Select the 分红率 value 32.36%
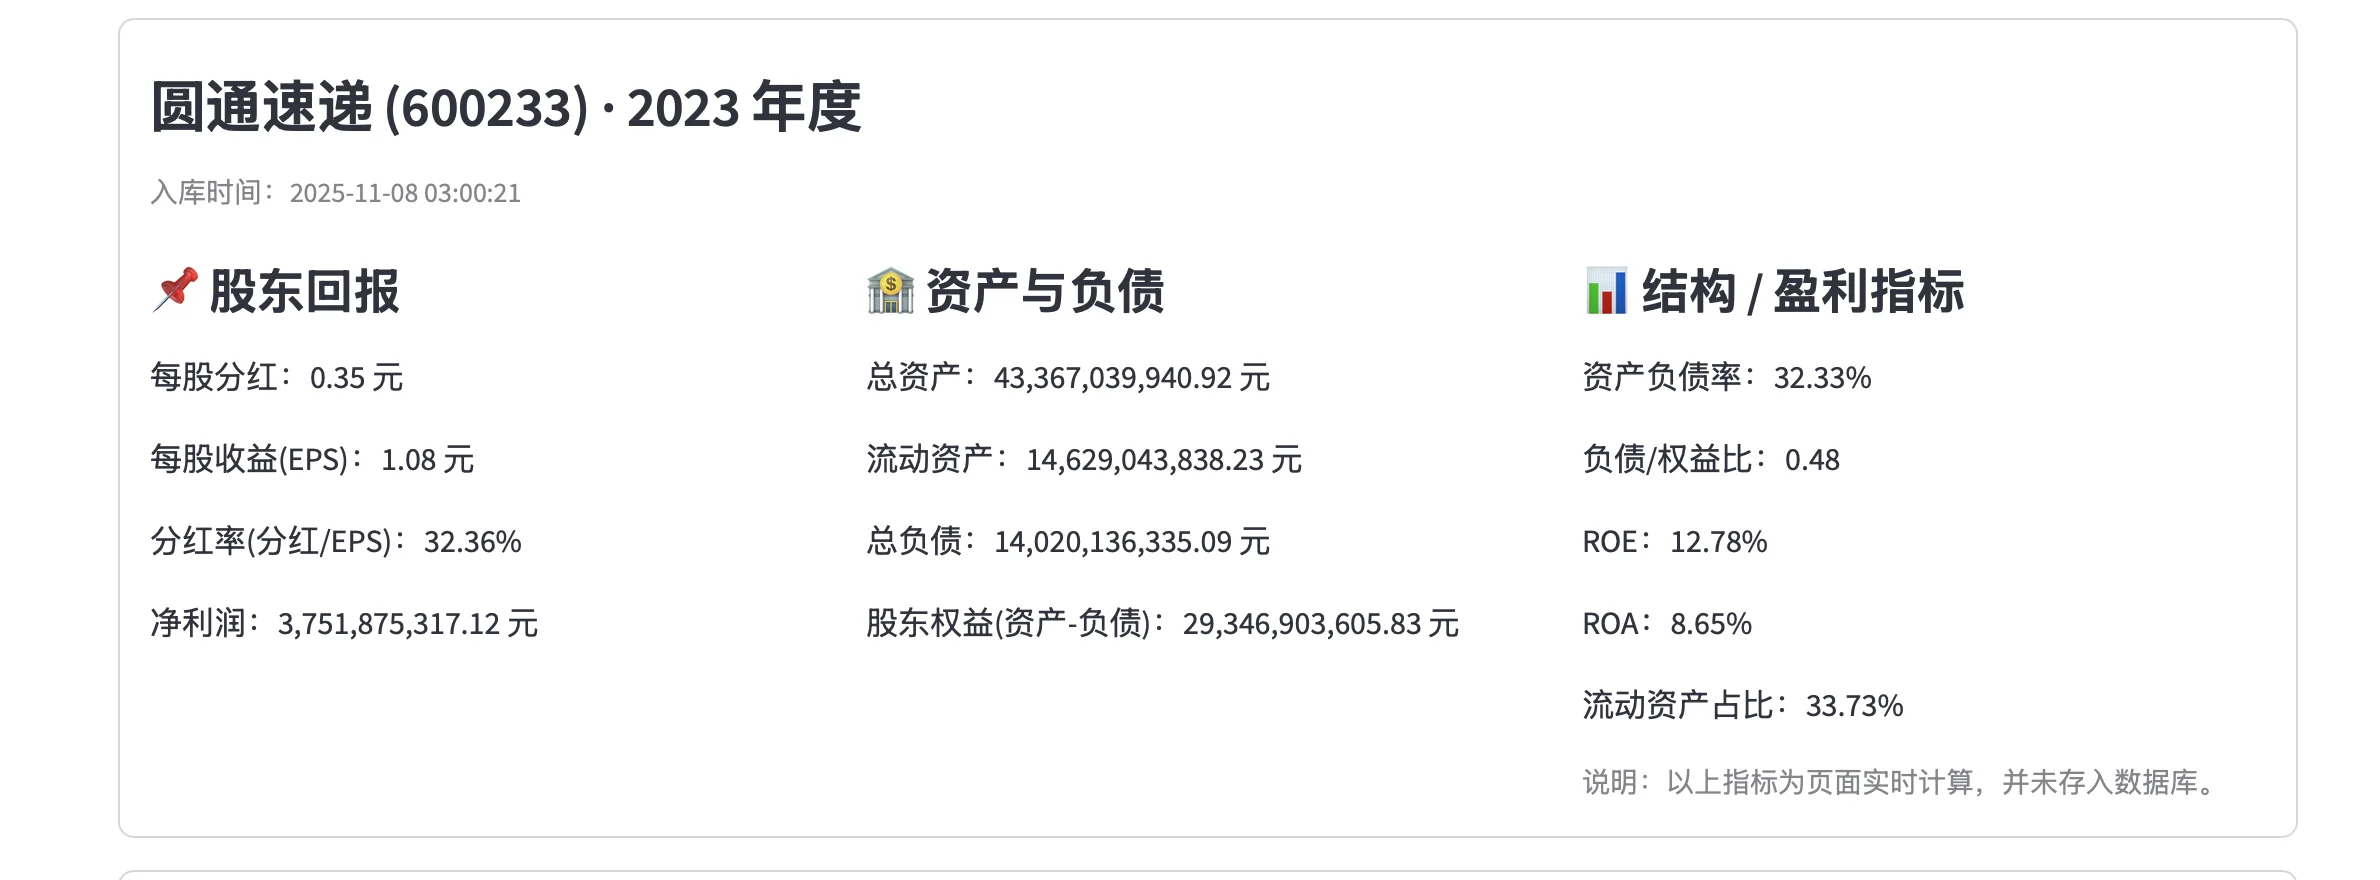 (472, 542)
